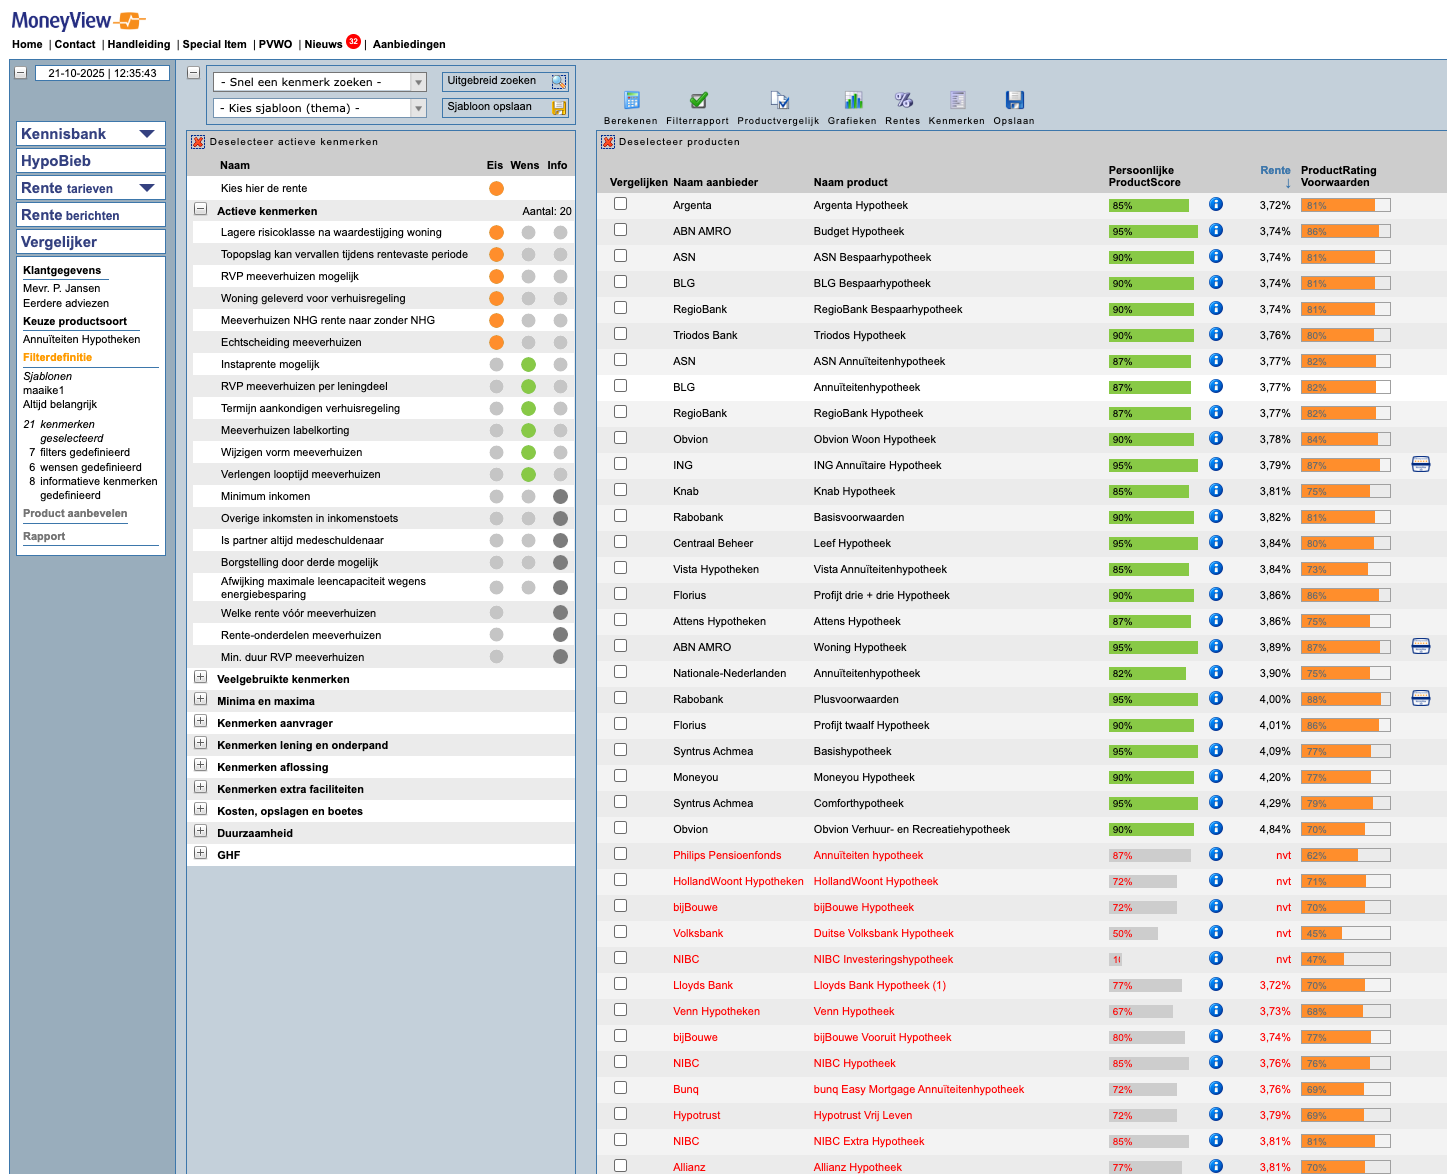Open the Vergelijker sidebar button

click(91, 242)
